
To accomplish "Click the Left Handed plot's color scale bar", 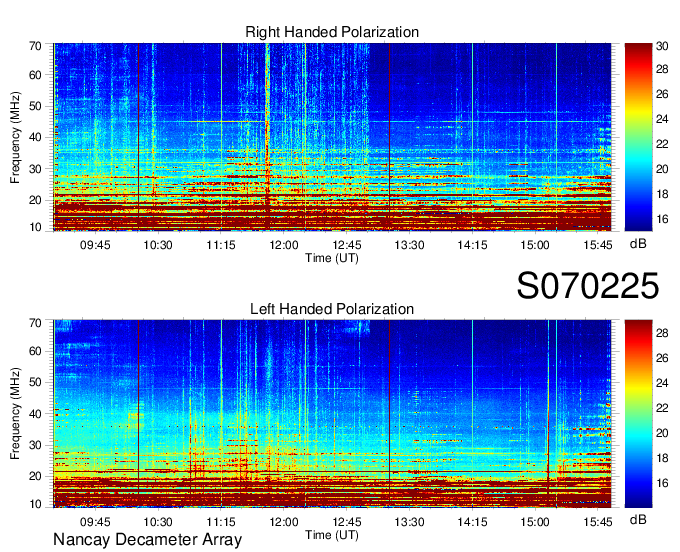I will coord(638,414).
